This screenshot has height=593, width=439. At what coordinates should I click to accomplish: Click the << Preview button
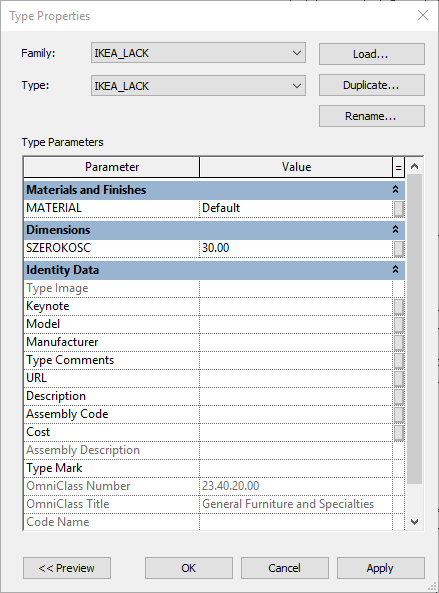(67, 568)
